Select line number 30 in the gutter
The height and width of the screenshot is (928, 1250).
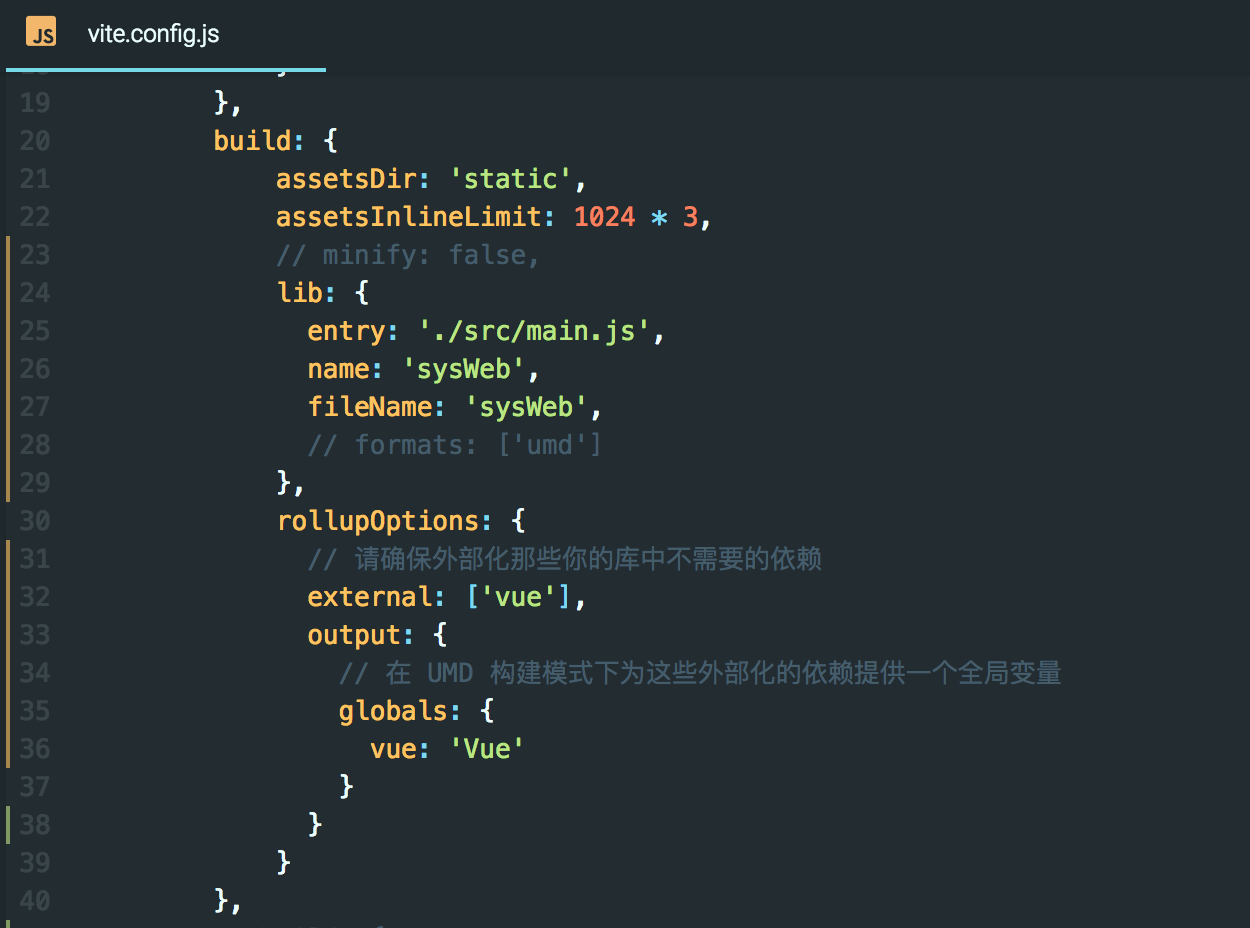(x=33, y=520)
